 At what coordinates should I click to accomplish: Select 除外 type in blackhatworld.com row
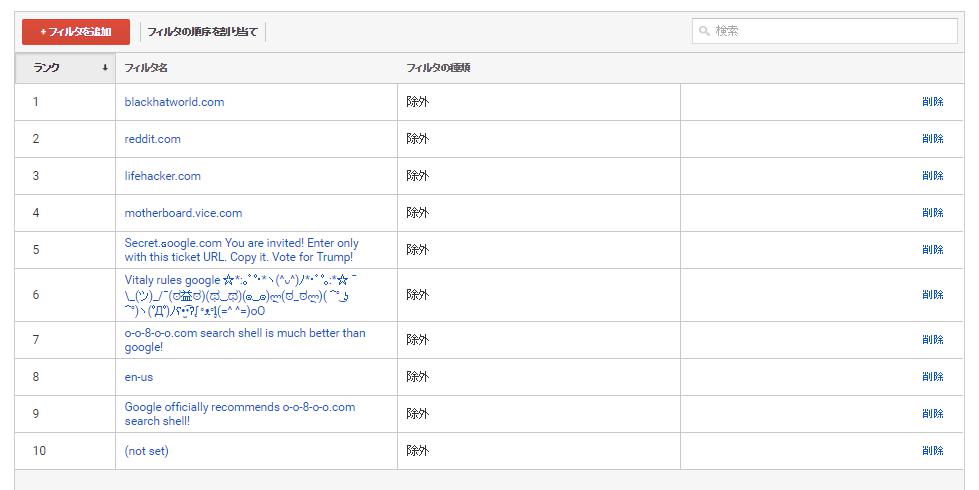tap(417, 102)
